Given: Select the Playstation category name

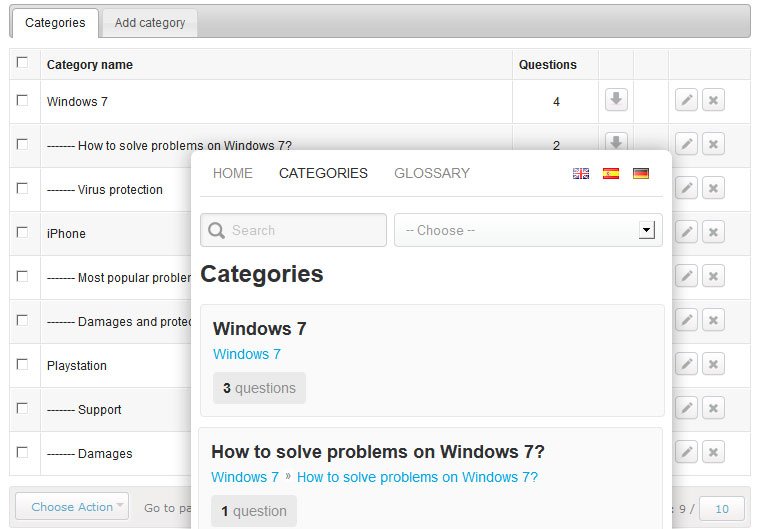Looking at the screenshot, I should point(76,365).
